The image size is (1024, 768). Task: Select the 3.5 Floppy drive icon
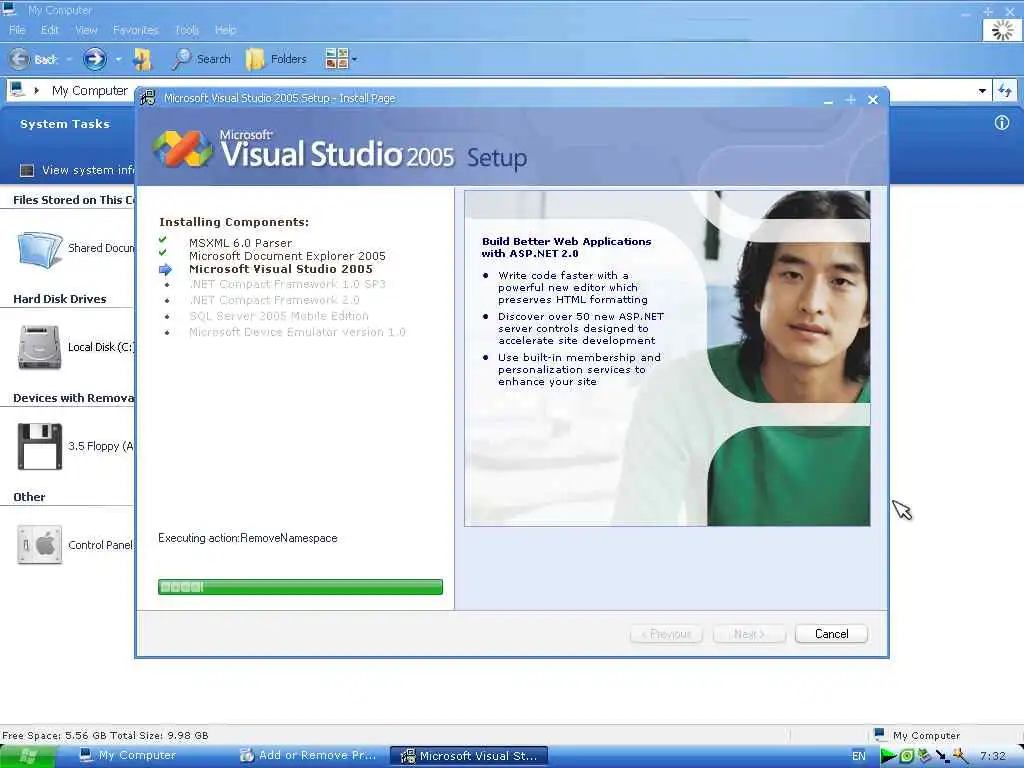[40, 447]
